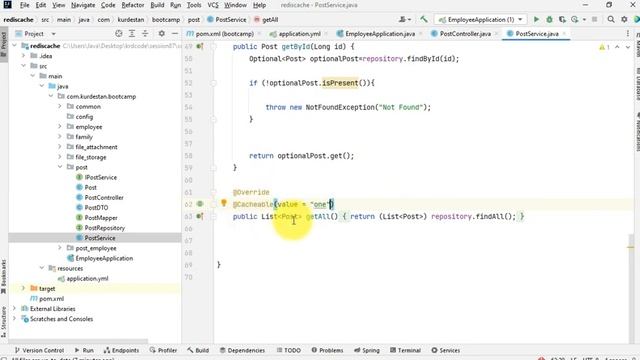Run EmployeeApplication with the green play icon
Image resolution: width=640 pixels, height=360 pixels.
point(536,19)
